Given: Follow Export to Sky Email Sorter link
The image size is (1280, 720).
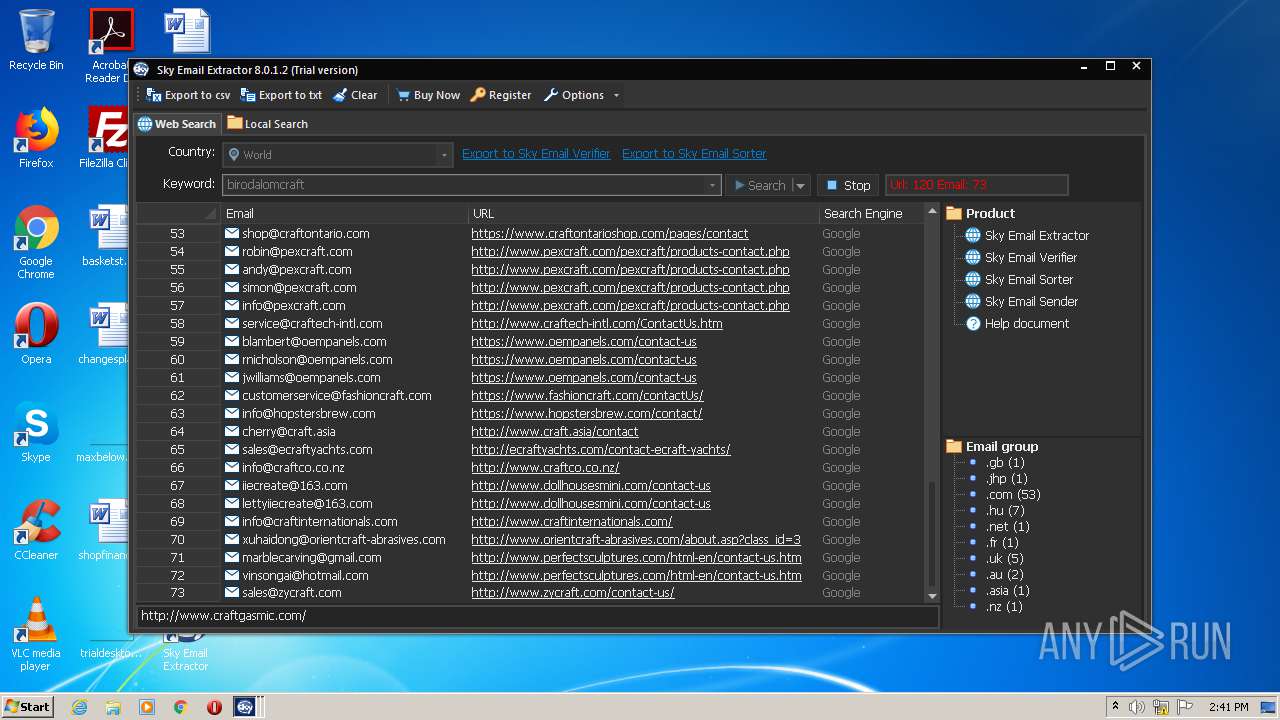Looking at the screenshot, I should click(694, 154).
